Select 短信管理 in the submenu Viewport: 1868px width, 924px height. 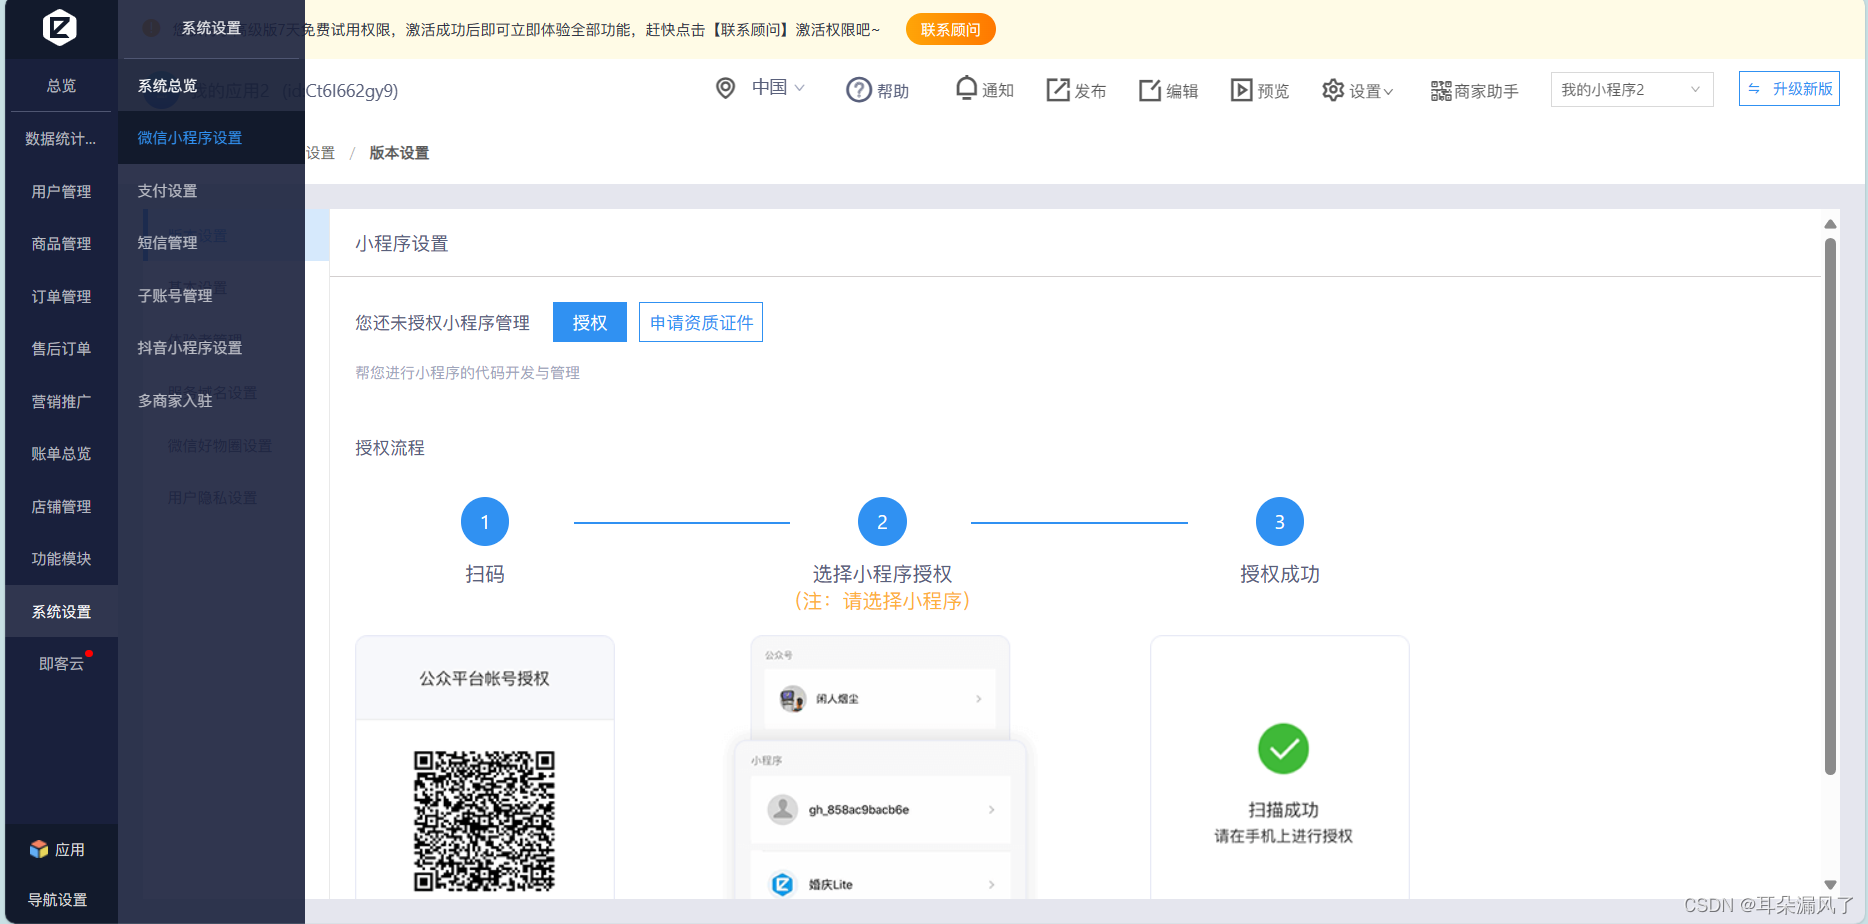[x=211, y=243]
